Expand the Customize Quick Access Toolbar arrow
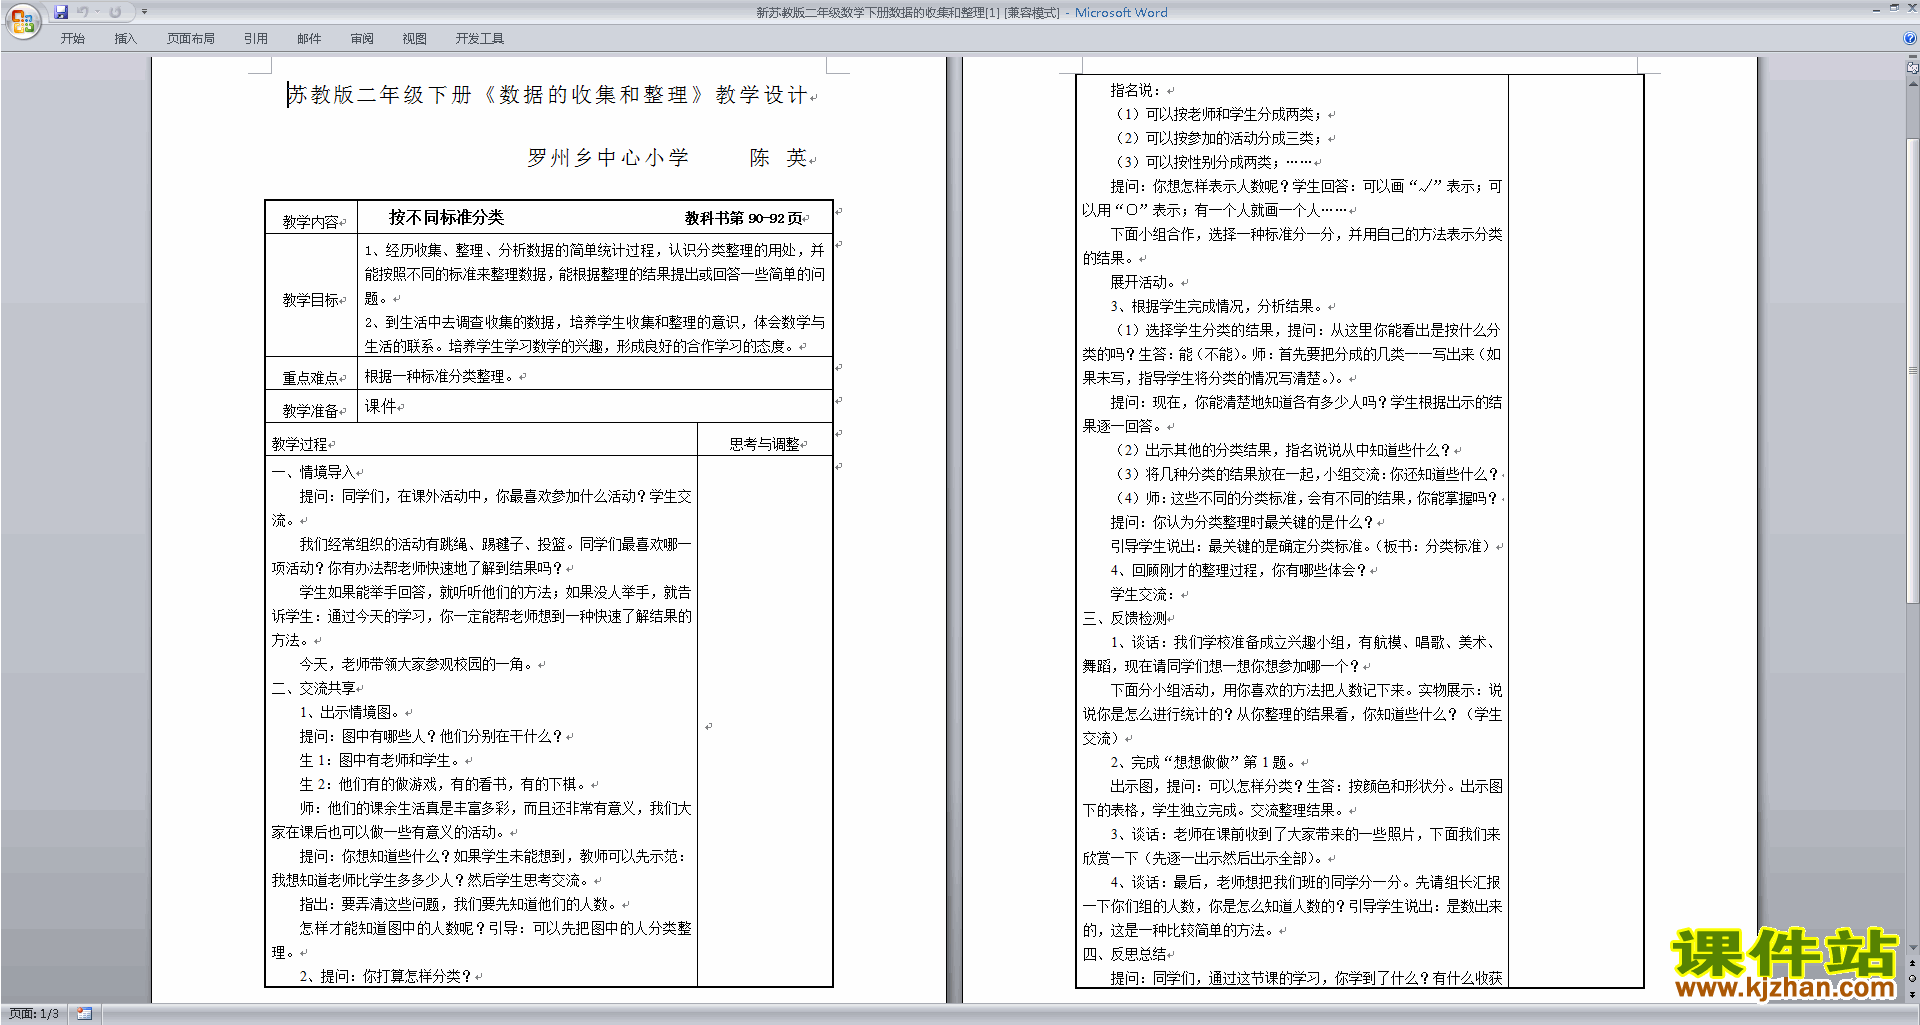Screen dimensions: 1920x1025 point(144,12)
